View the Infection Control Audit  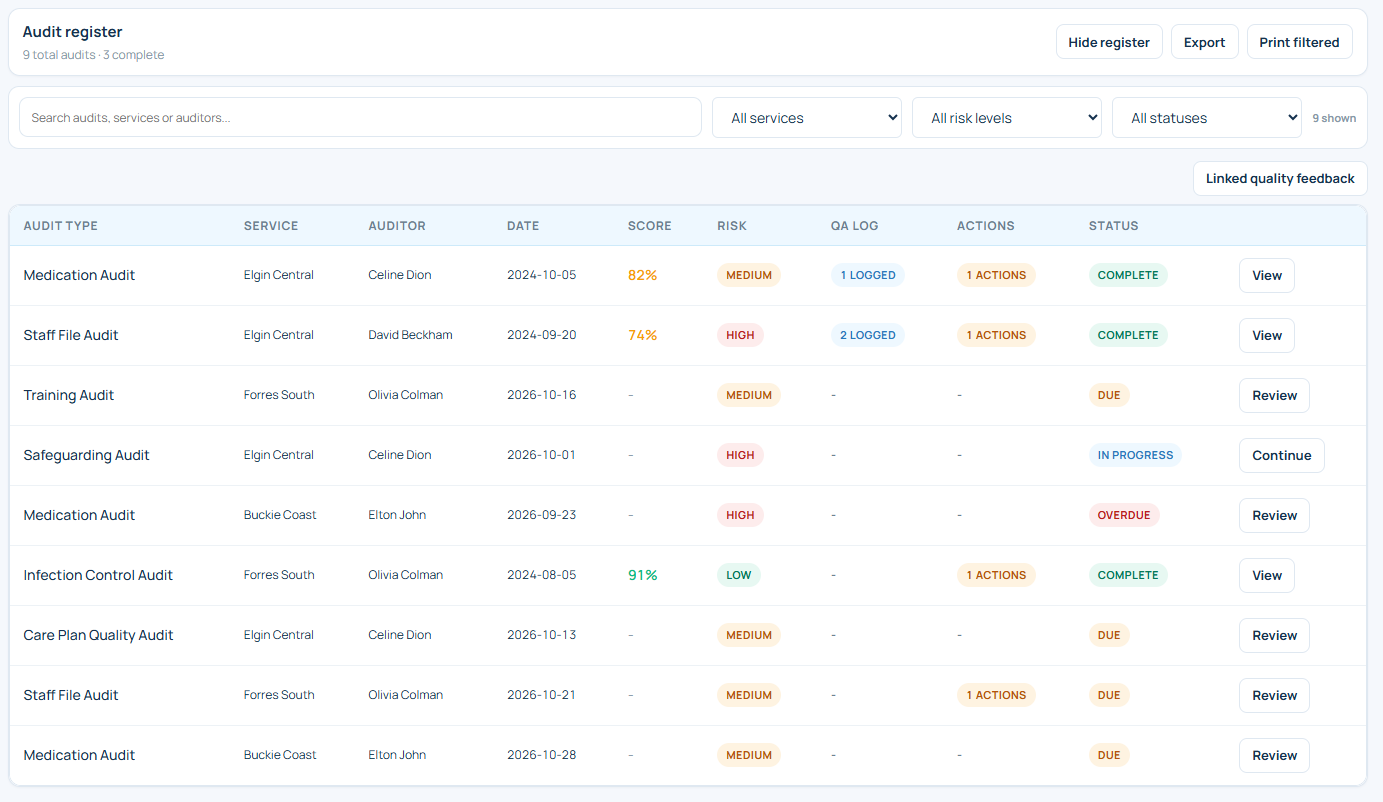coord(1267,576)
